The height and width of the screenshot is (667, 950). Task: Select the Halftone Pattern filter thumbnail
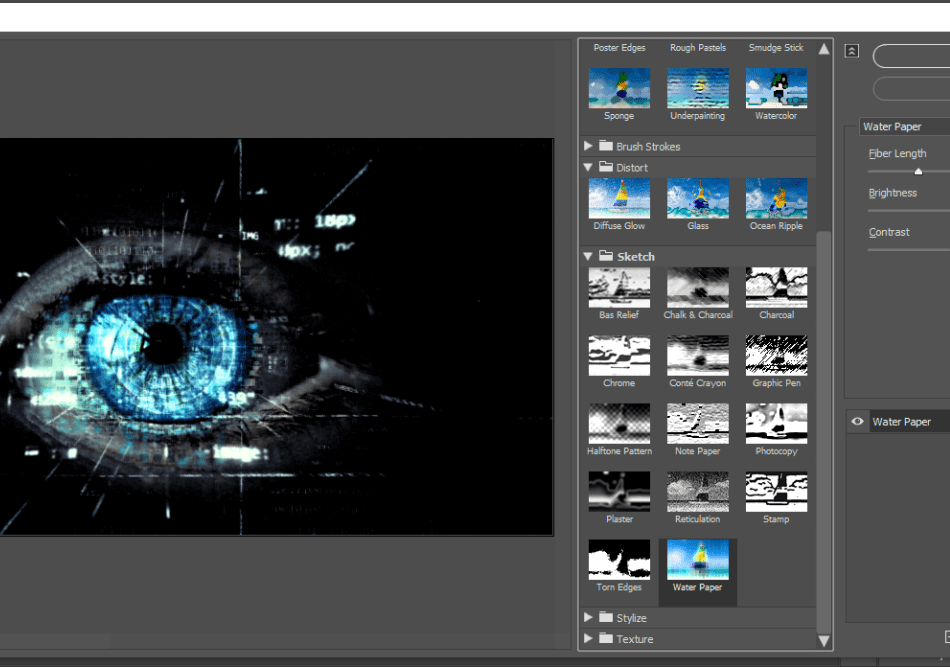point(619,423)
